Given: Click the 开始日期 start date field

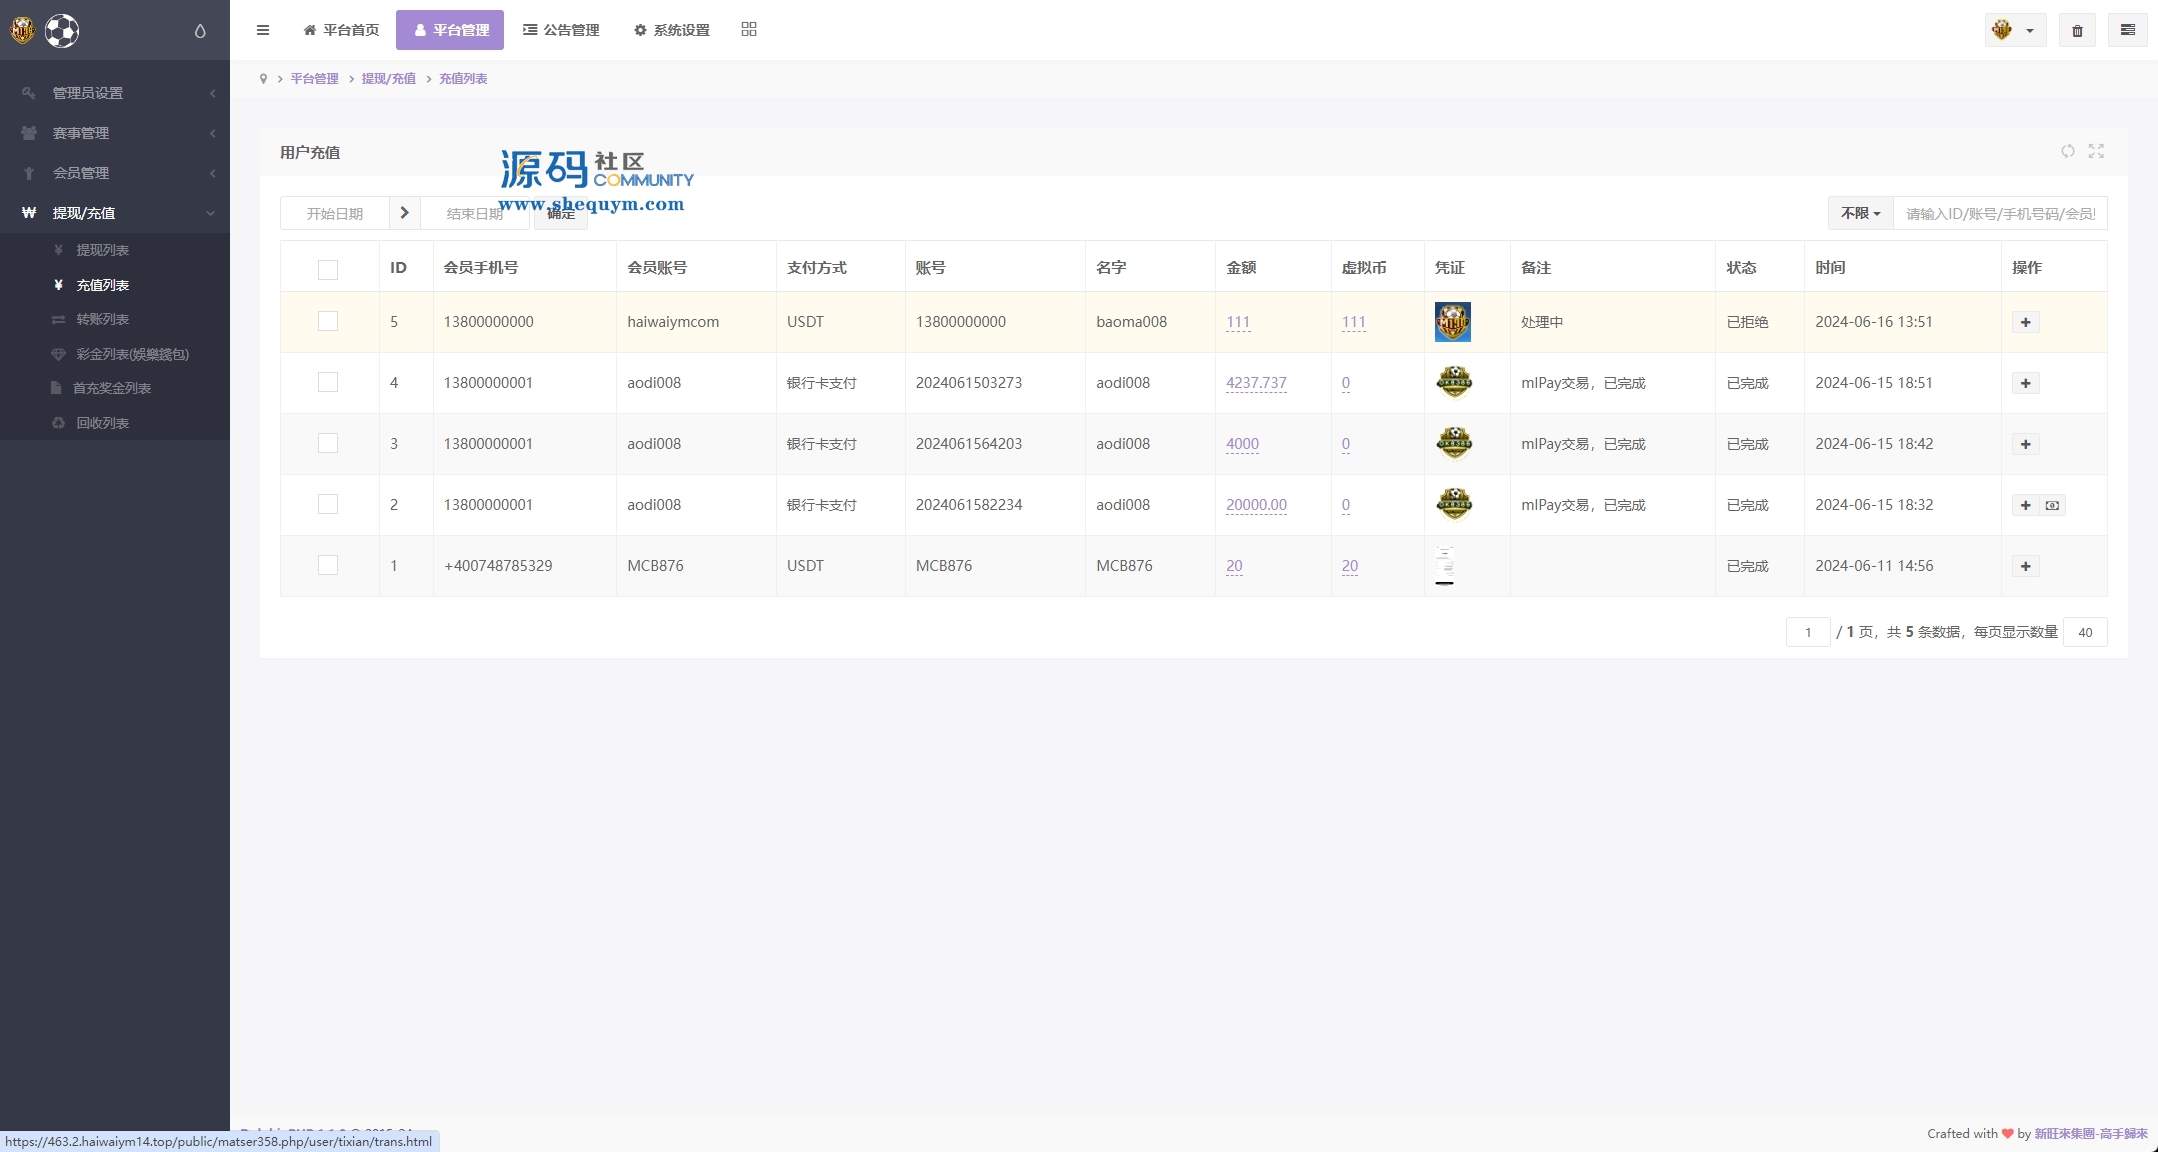Looking at the screenshot, I should pyautogui.click(x=334, y=213).
